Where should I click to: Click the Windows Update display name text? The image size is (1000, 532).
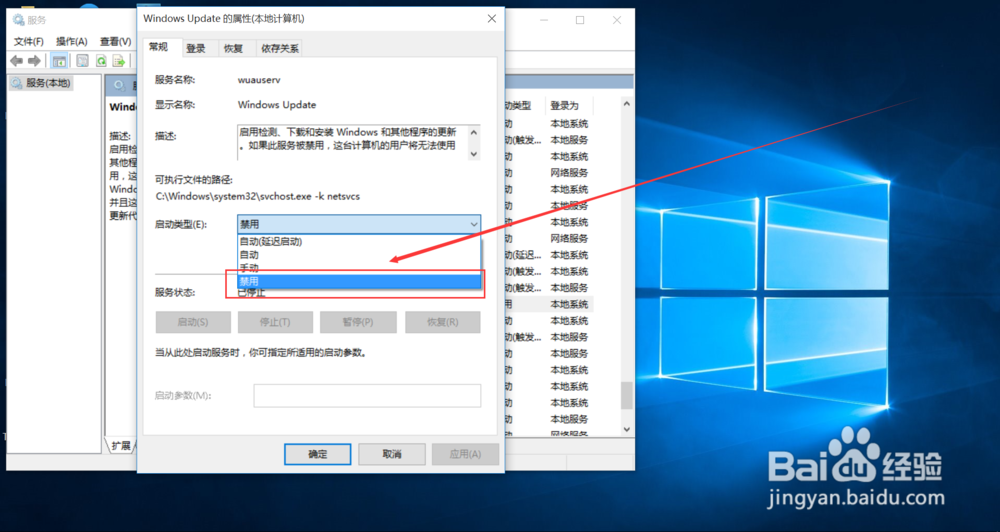[277, 105]
